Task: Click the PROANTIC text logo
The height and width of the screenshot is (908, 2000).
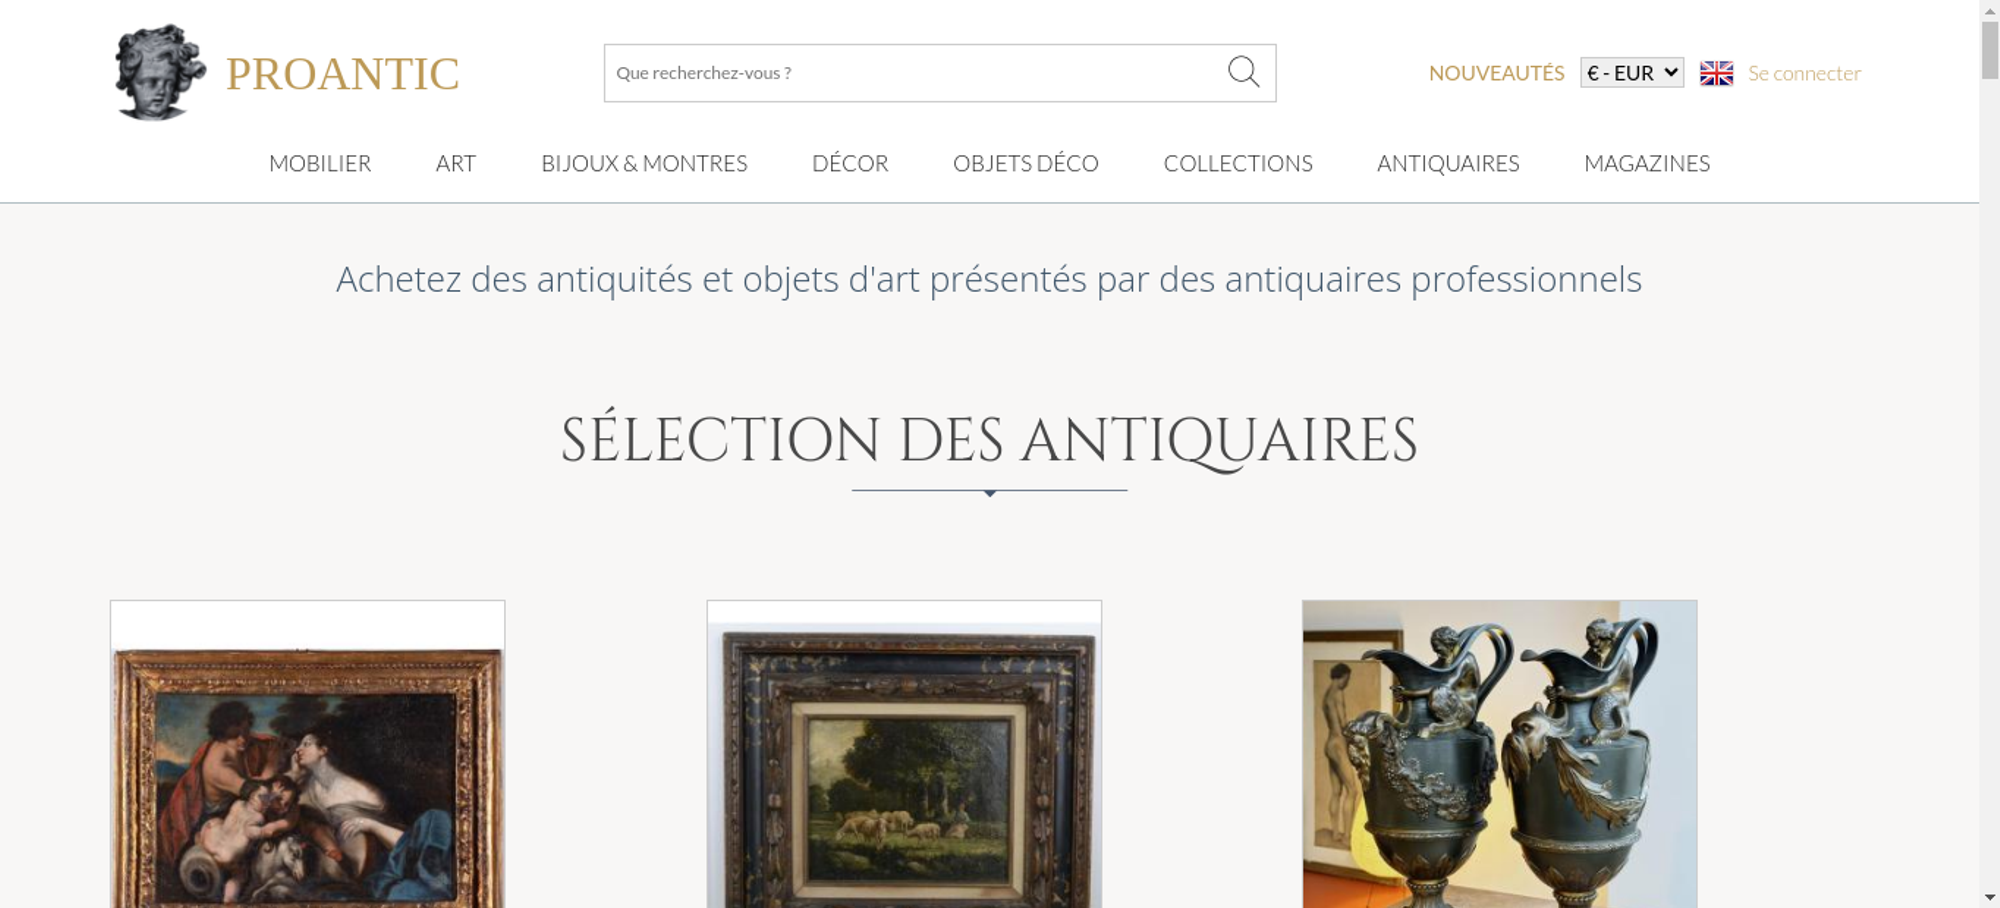Action: [x=342, y=74]
